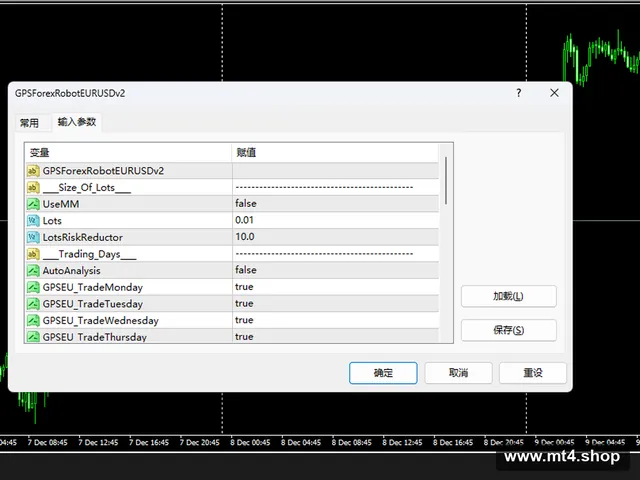Select the UseMM false value cell
The height and width of the screenshot is (480, 640).
coord(336,204)
